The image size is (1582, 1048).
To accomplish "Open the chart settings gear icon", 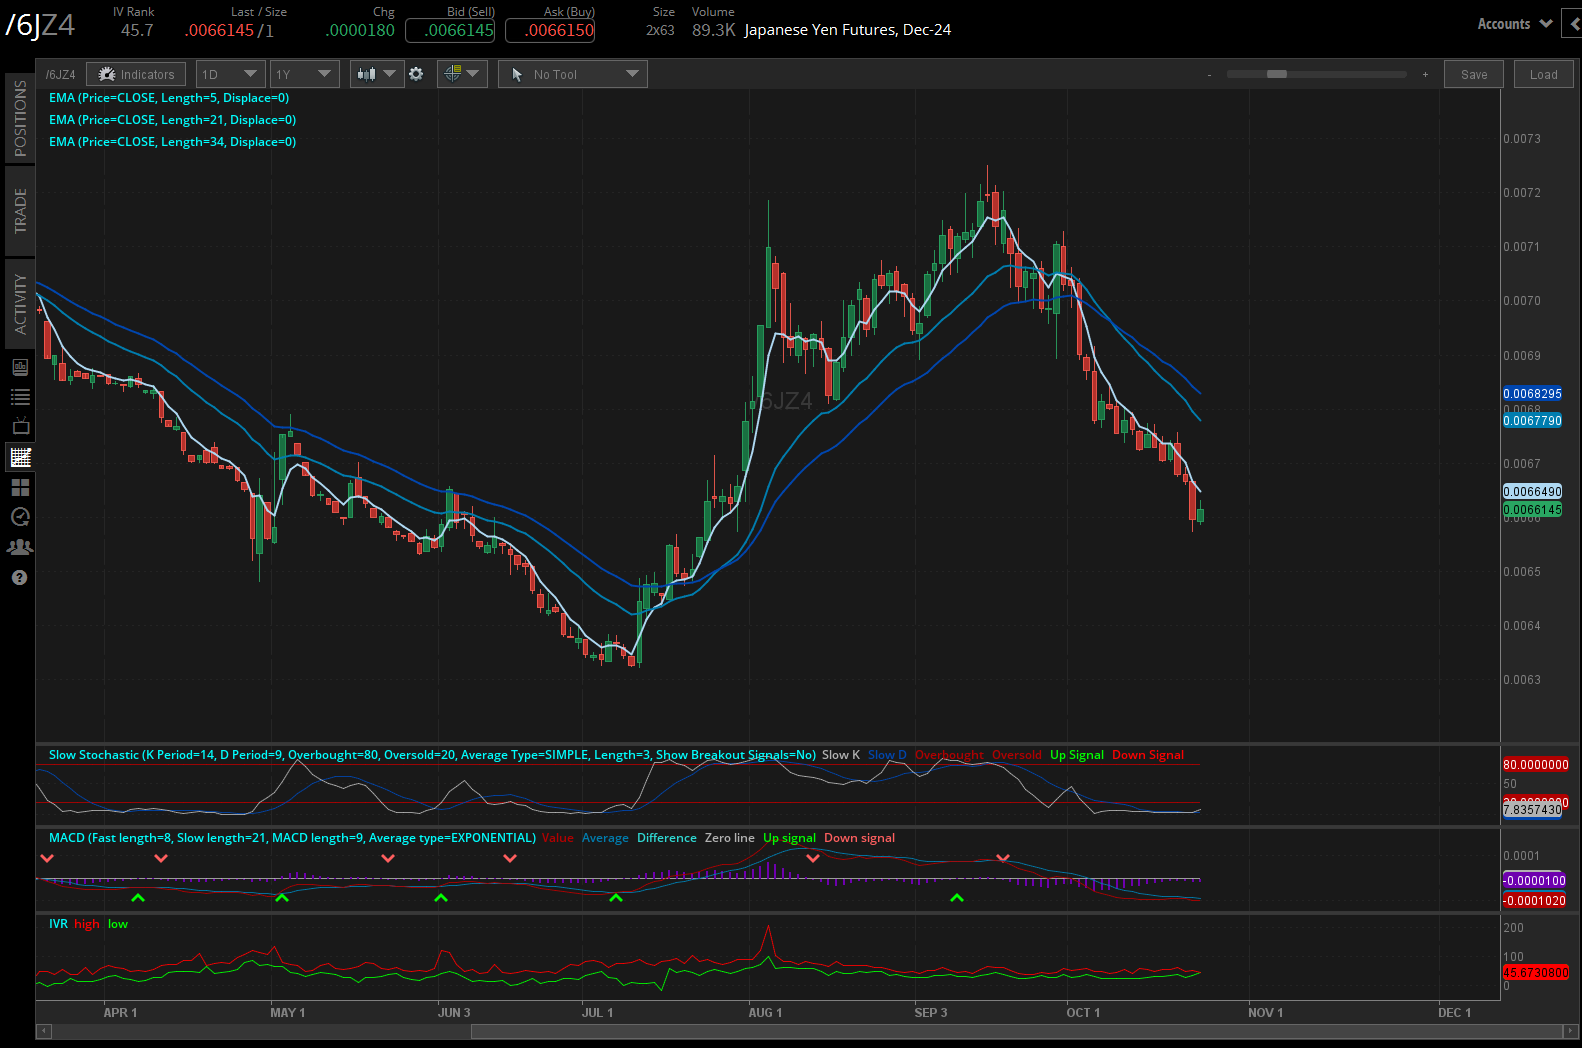I will [x=416, y=74].
